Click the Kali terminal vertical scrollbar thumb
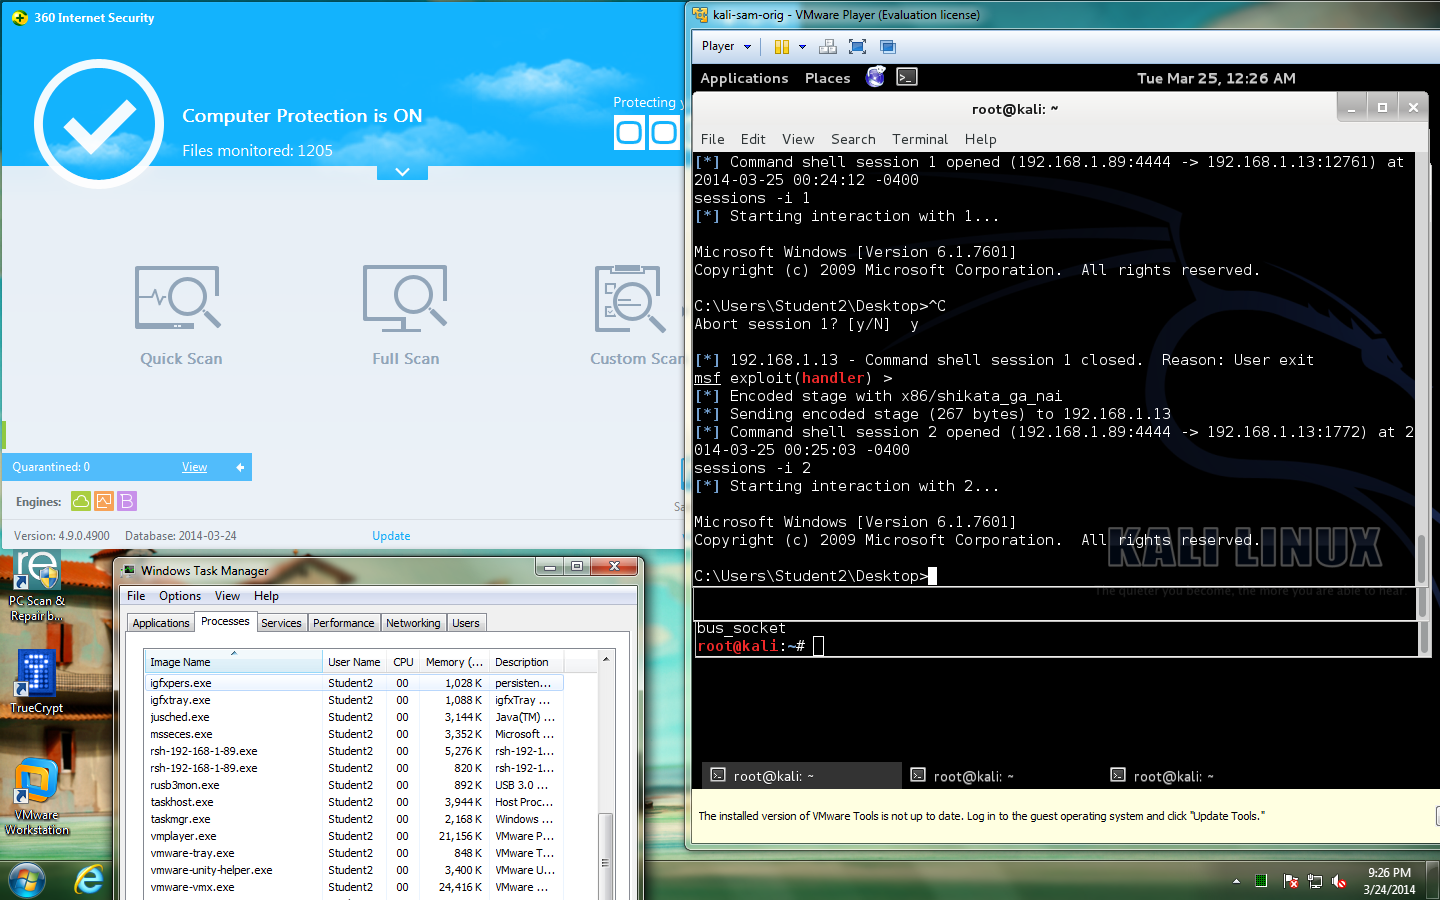Screen dimensions: 1440x900 [1421, 560]
